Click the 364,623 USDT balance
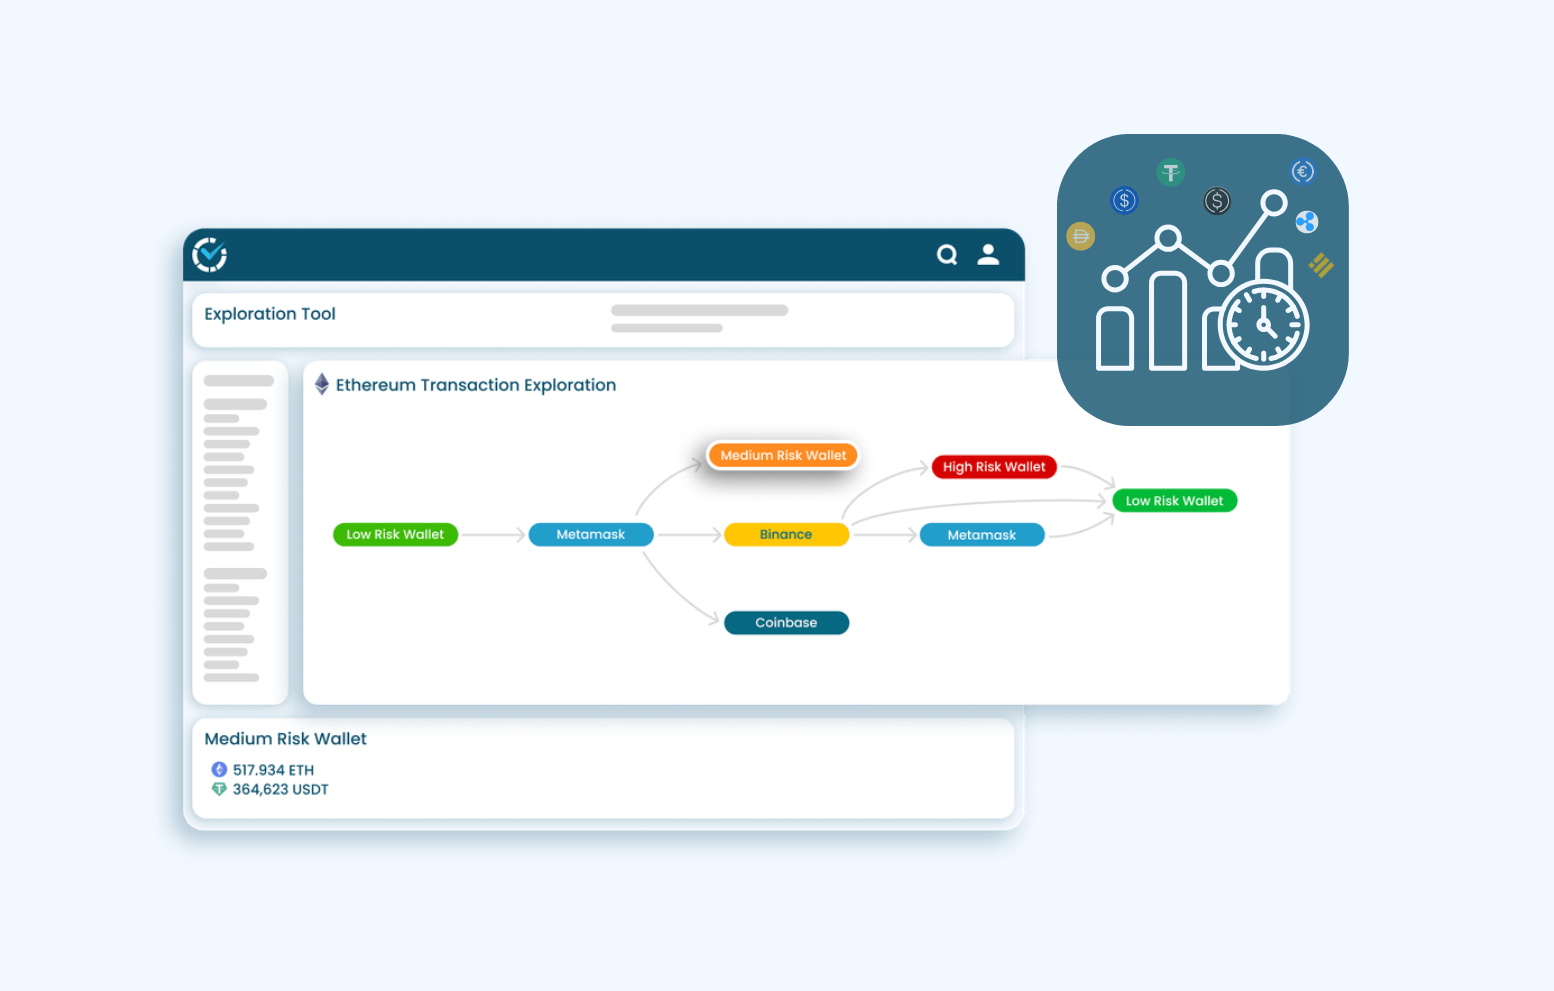 [281, 789]
